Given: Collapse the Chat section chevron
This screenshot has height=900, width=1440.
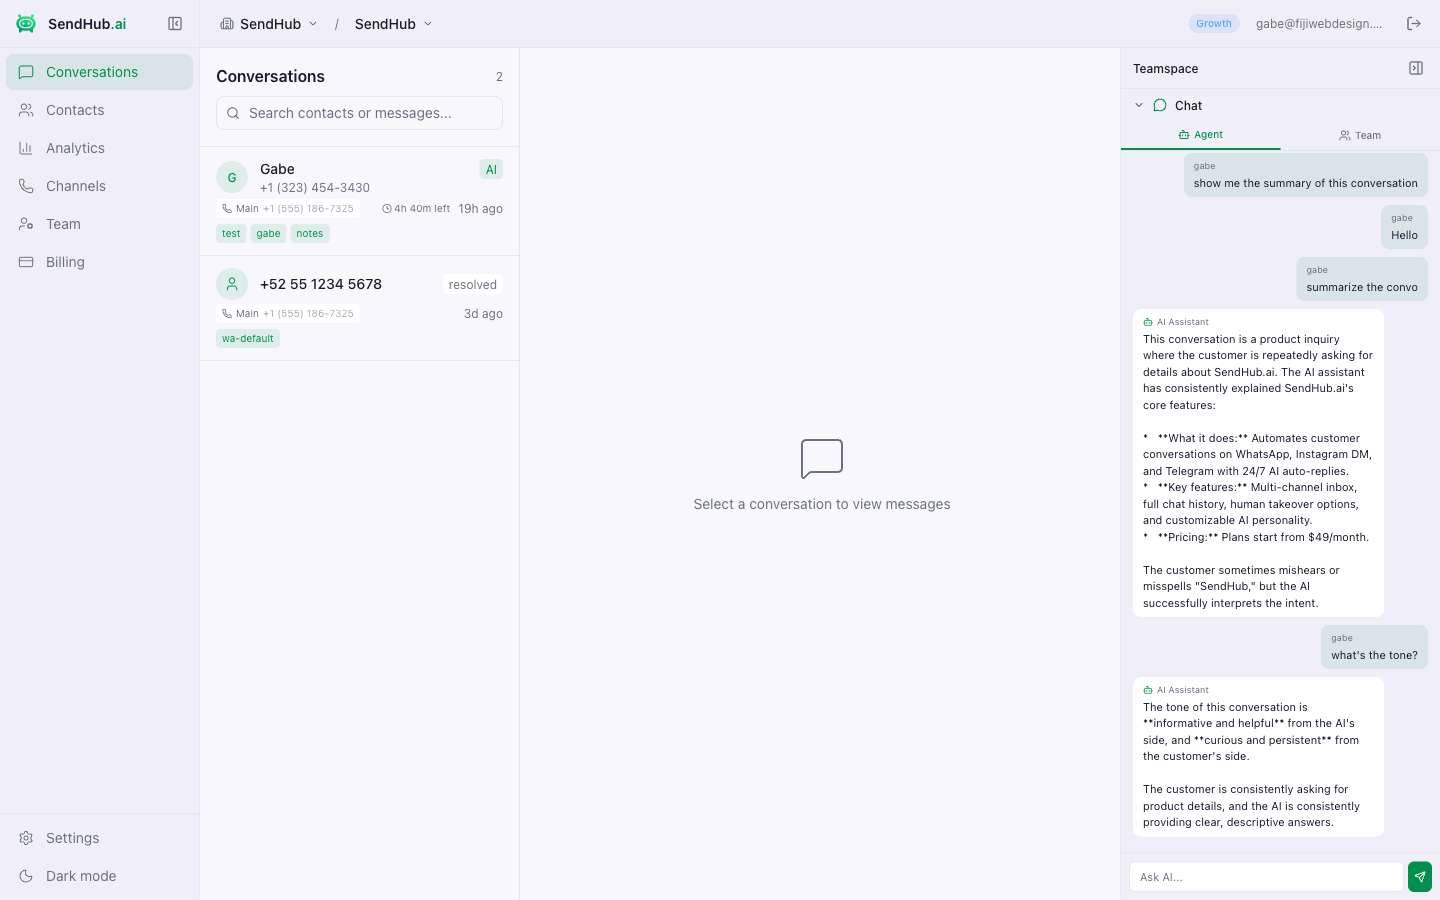Looking at the screenshot, I should click(x=1139, y=105).
